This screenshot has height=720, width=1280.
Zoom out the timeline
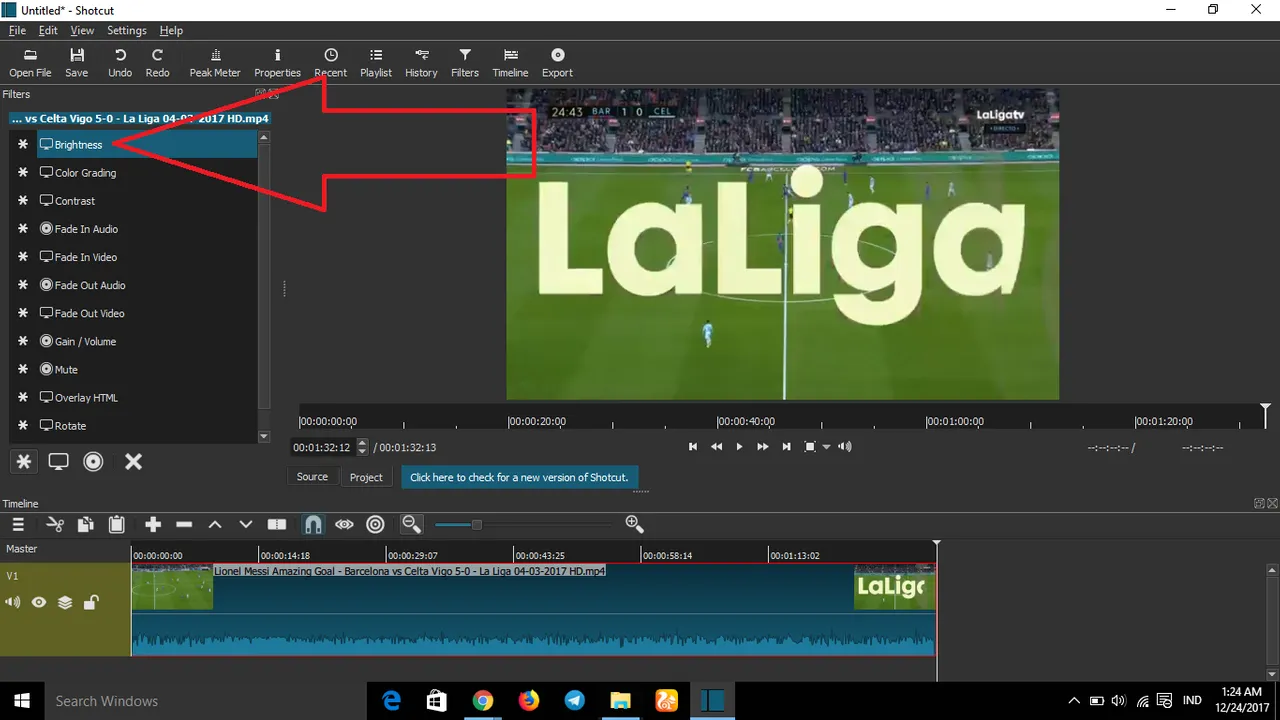[x=411, y=524]
